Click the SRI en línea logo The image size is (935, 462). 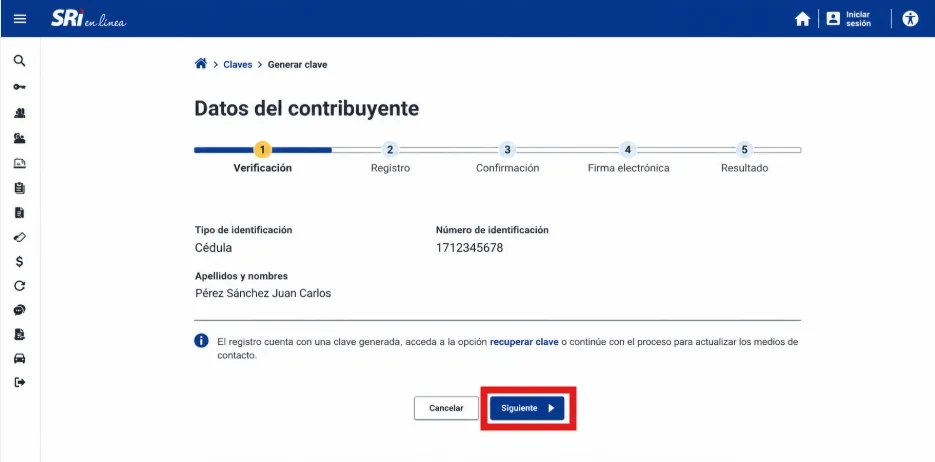(88, 19)
